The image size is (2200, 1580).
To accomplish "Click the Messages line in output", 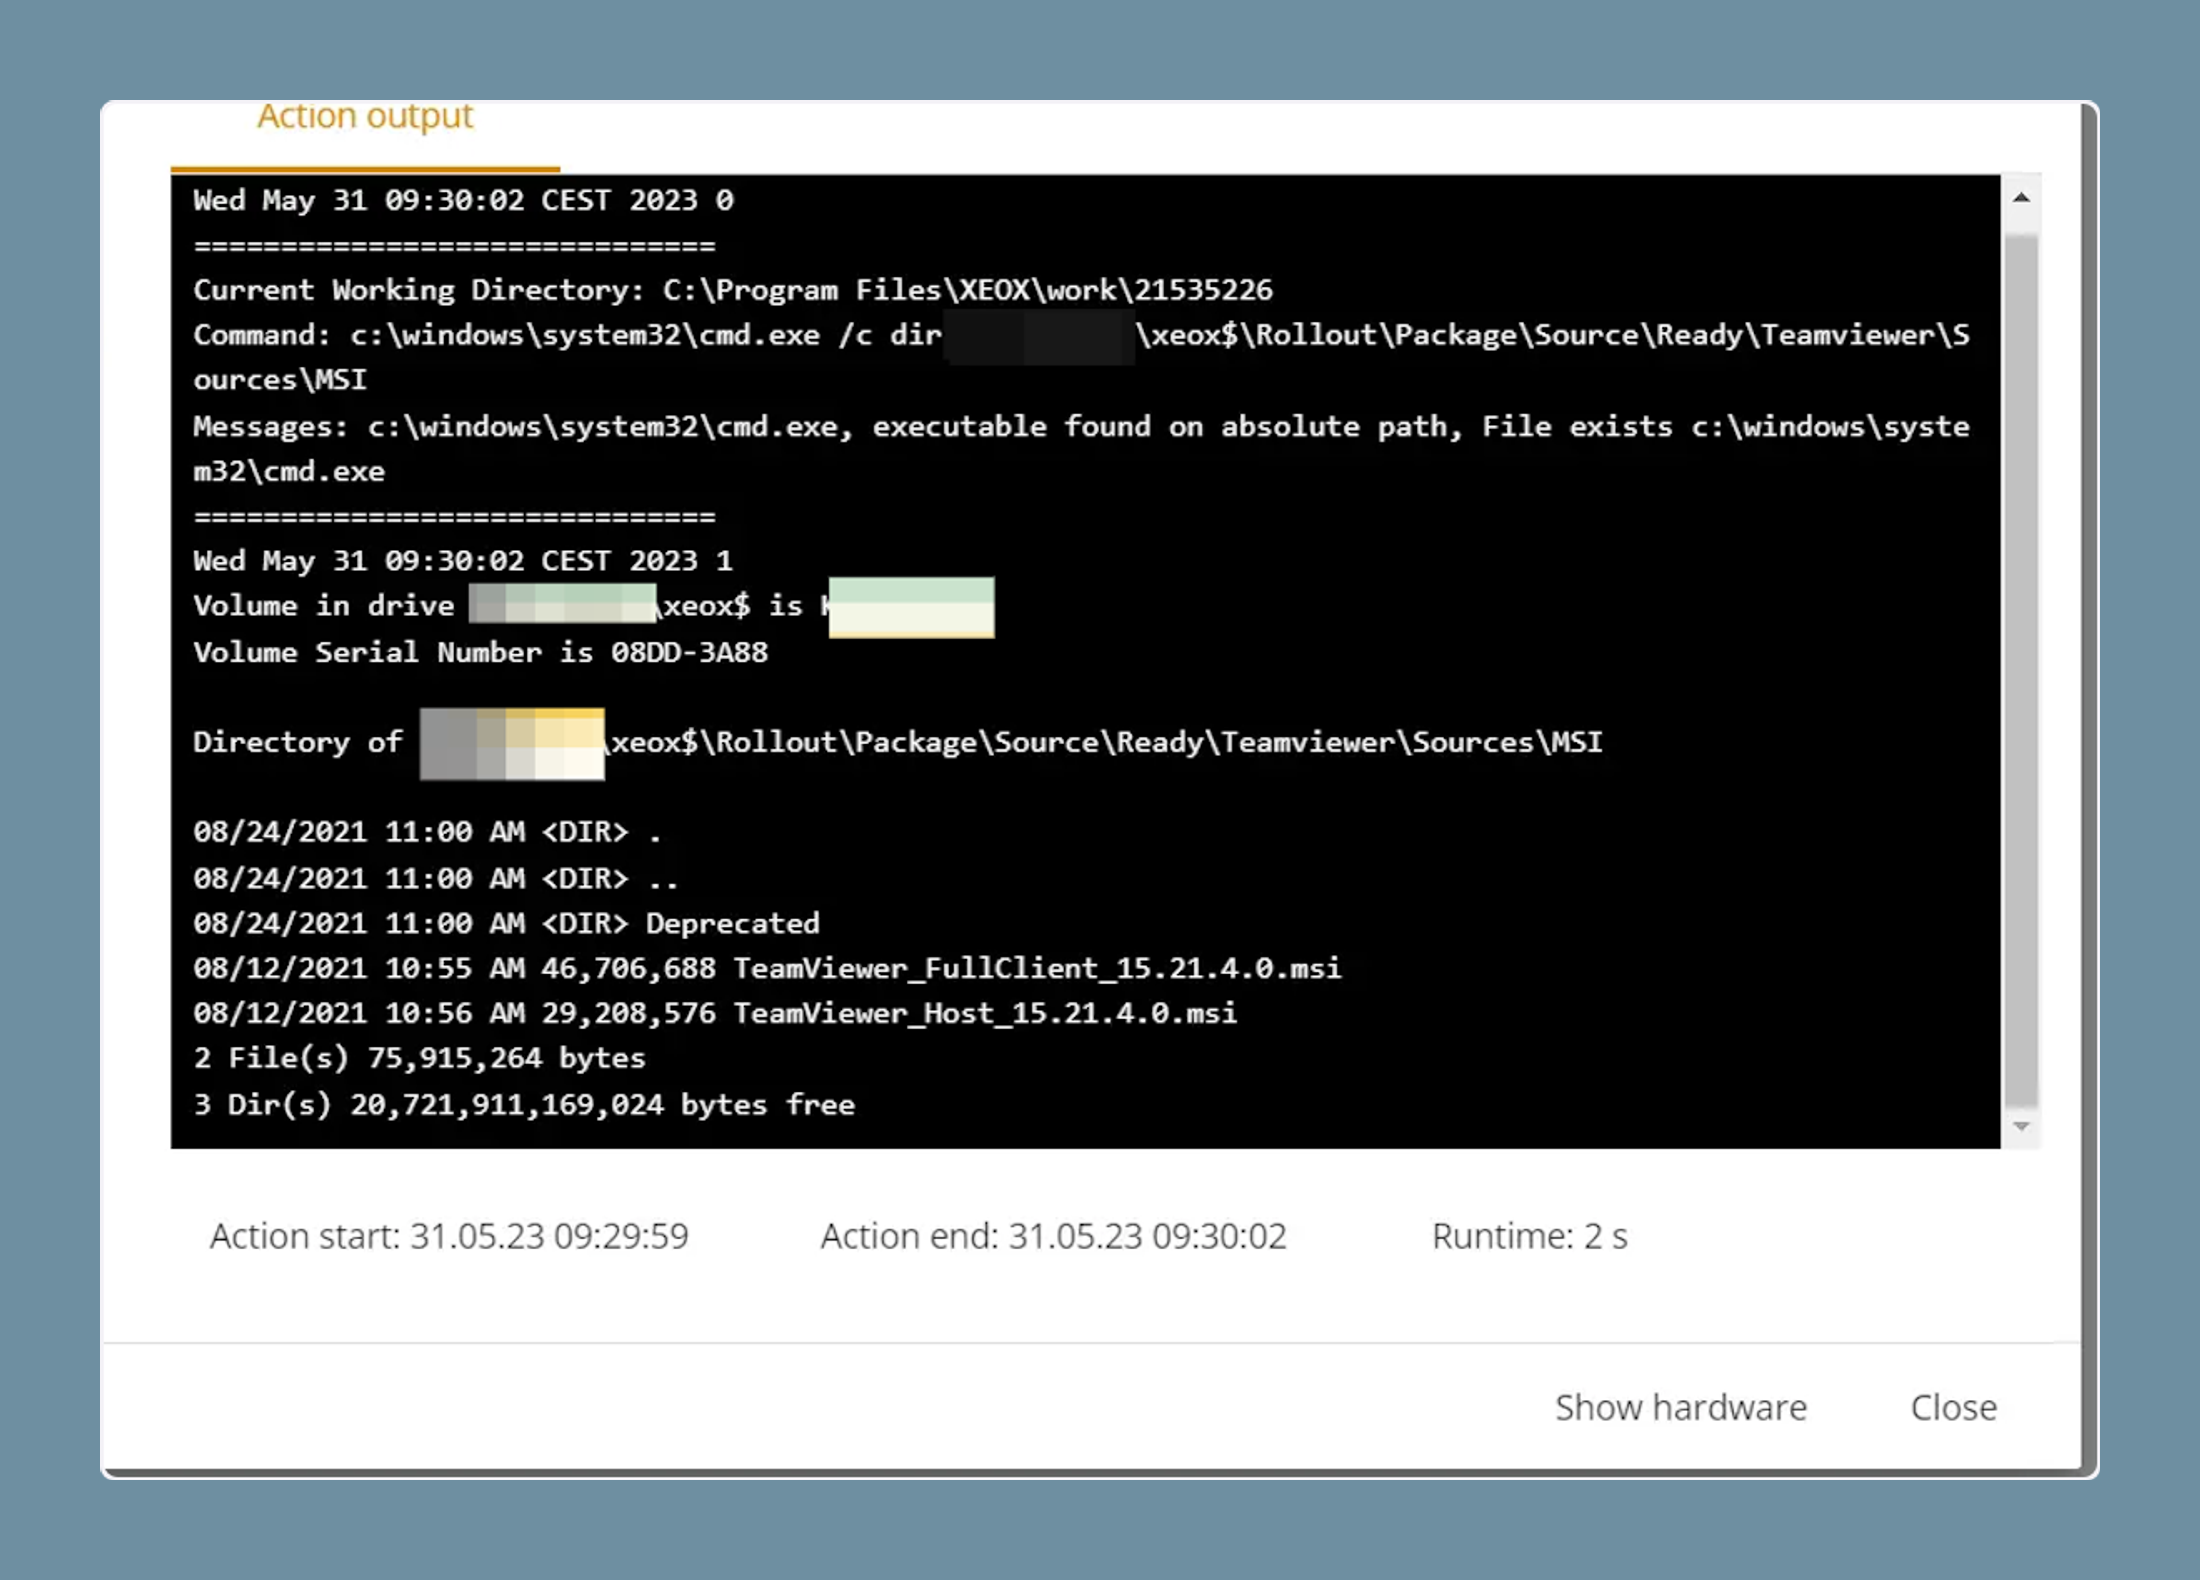I will pyautogui.click(x=1081, y=448).
